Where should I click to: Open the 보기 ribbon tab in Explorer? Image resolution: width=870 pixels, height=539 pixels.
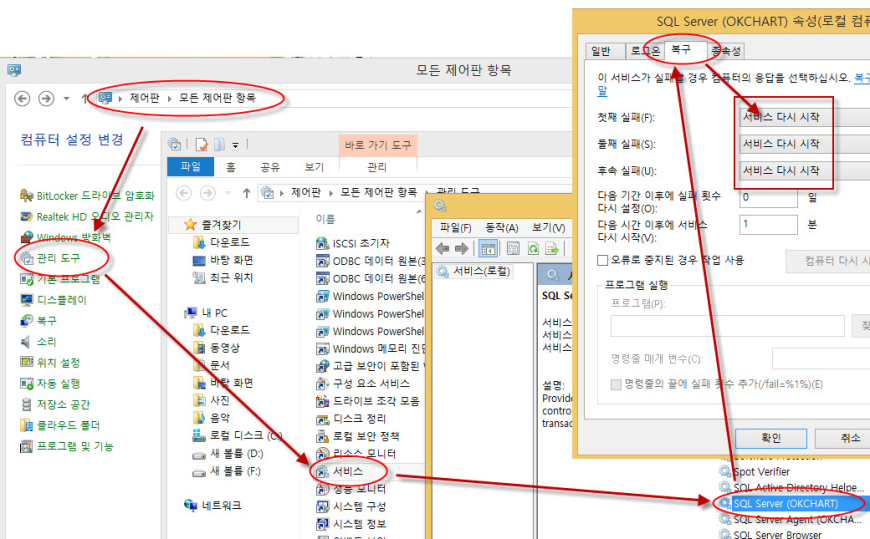(x=313, y=167)
